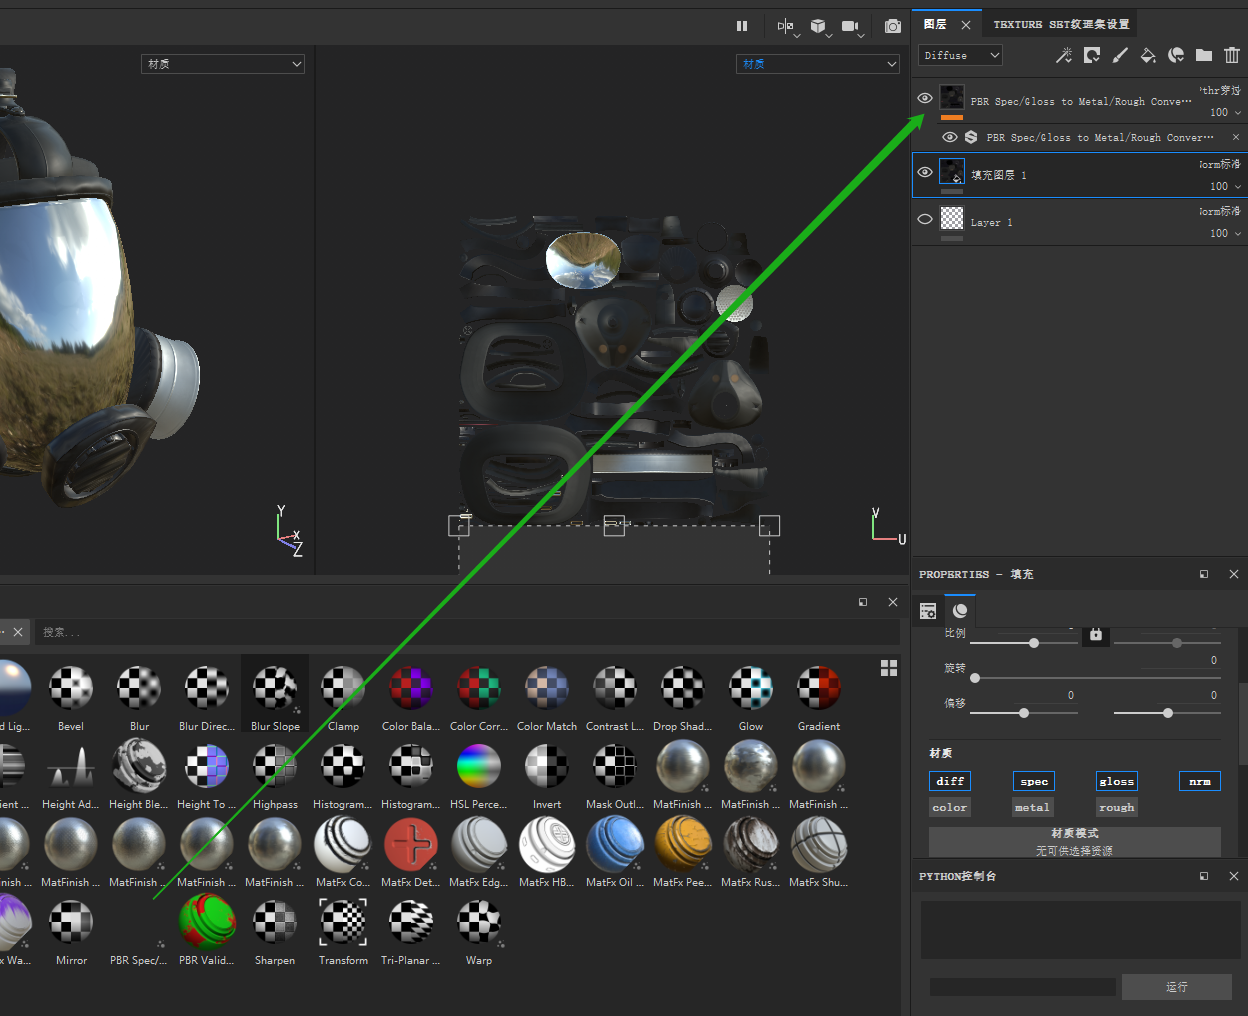1248x1016 pixels.
Task: Click the 运行 button in the Python console
Action: (1177, 987)
